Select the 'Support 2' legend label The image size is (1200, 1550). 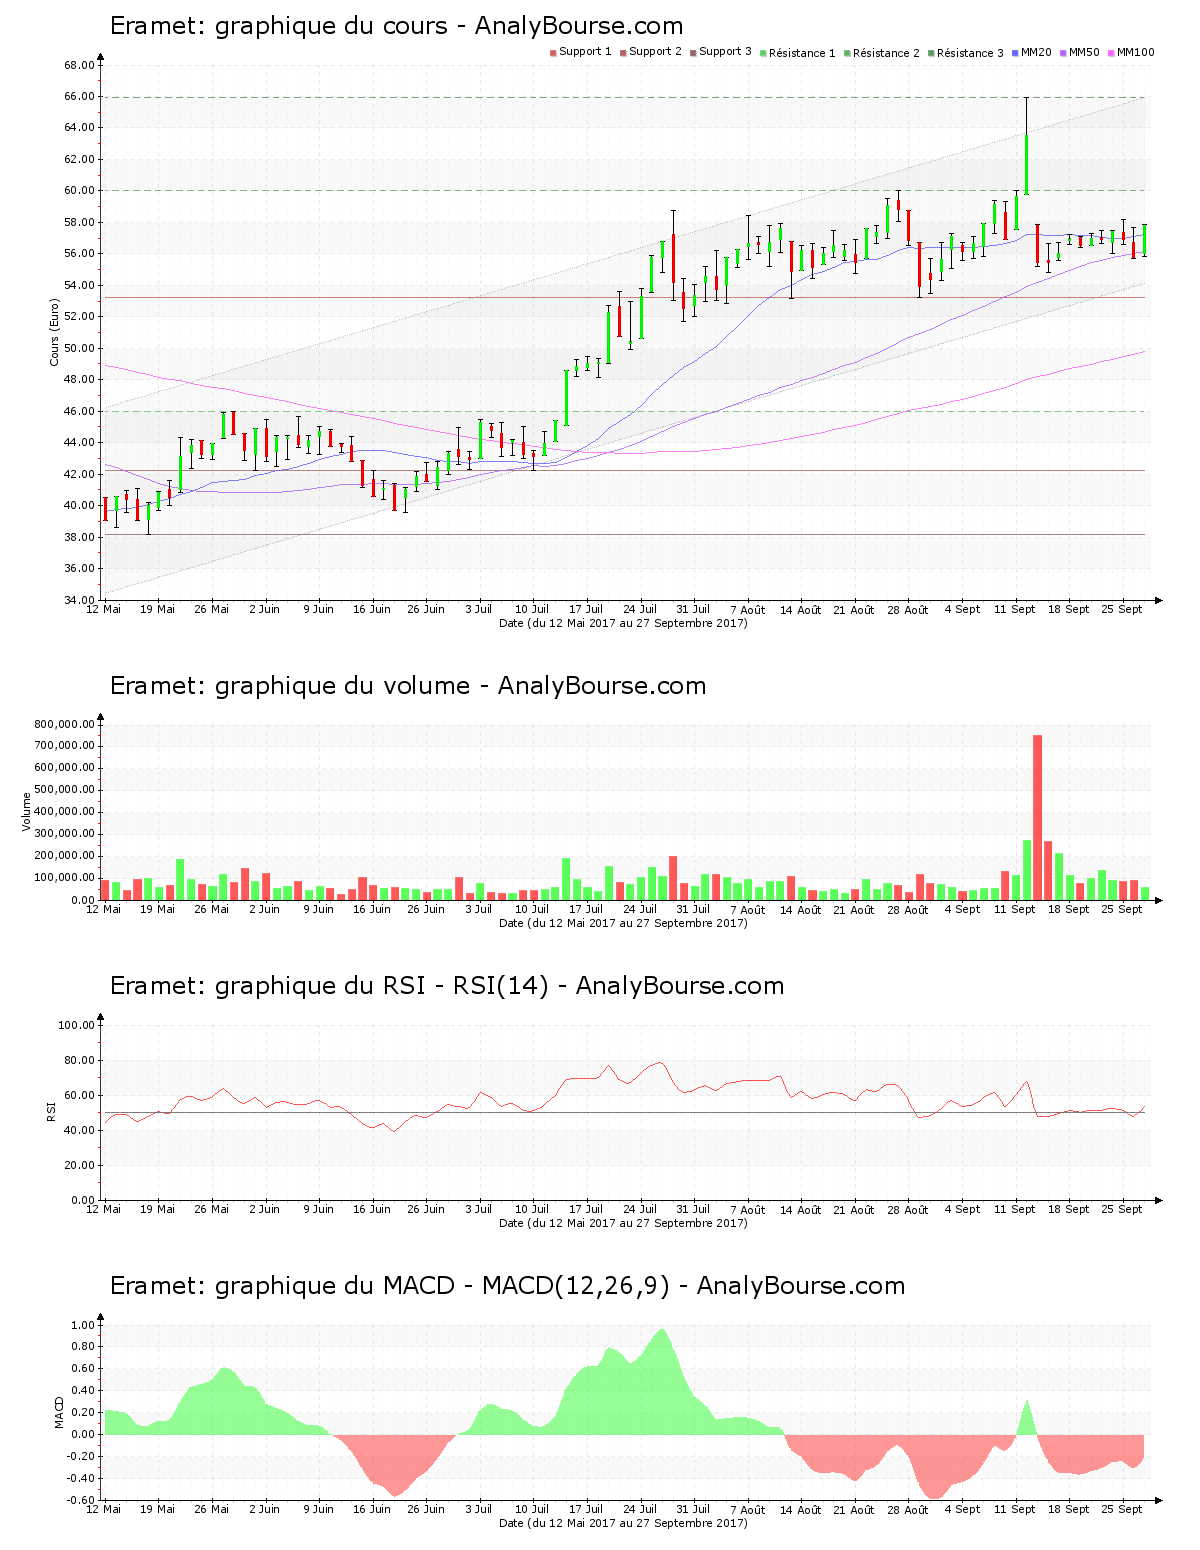coord(655,52)
